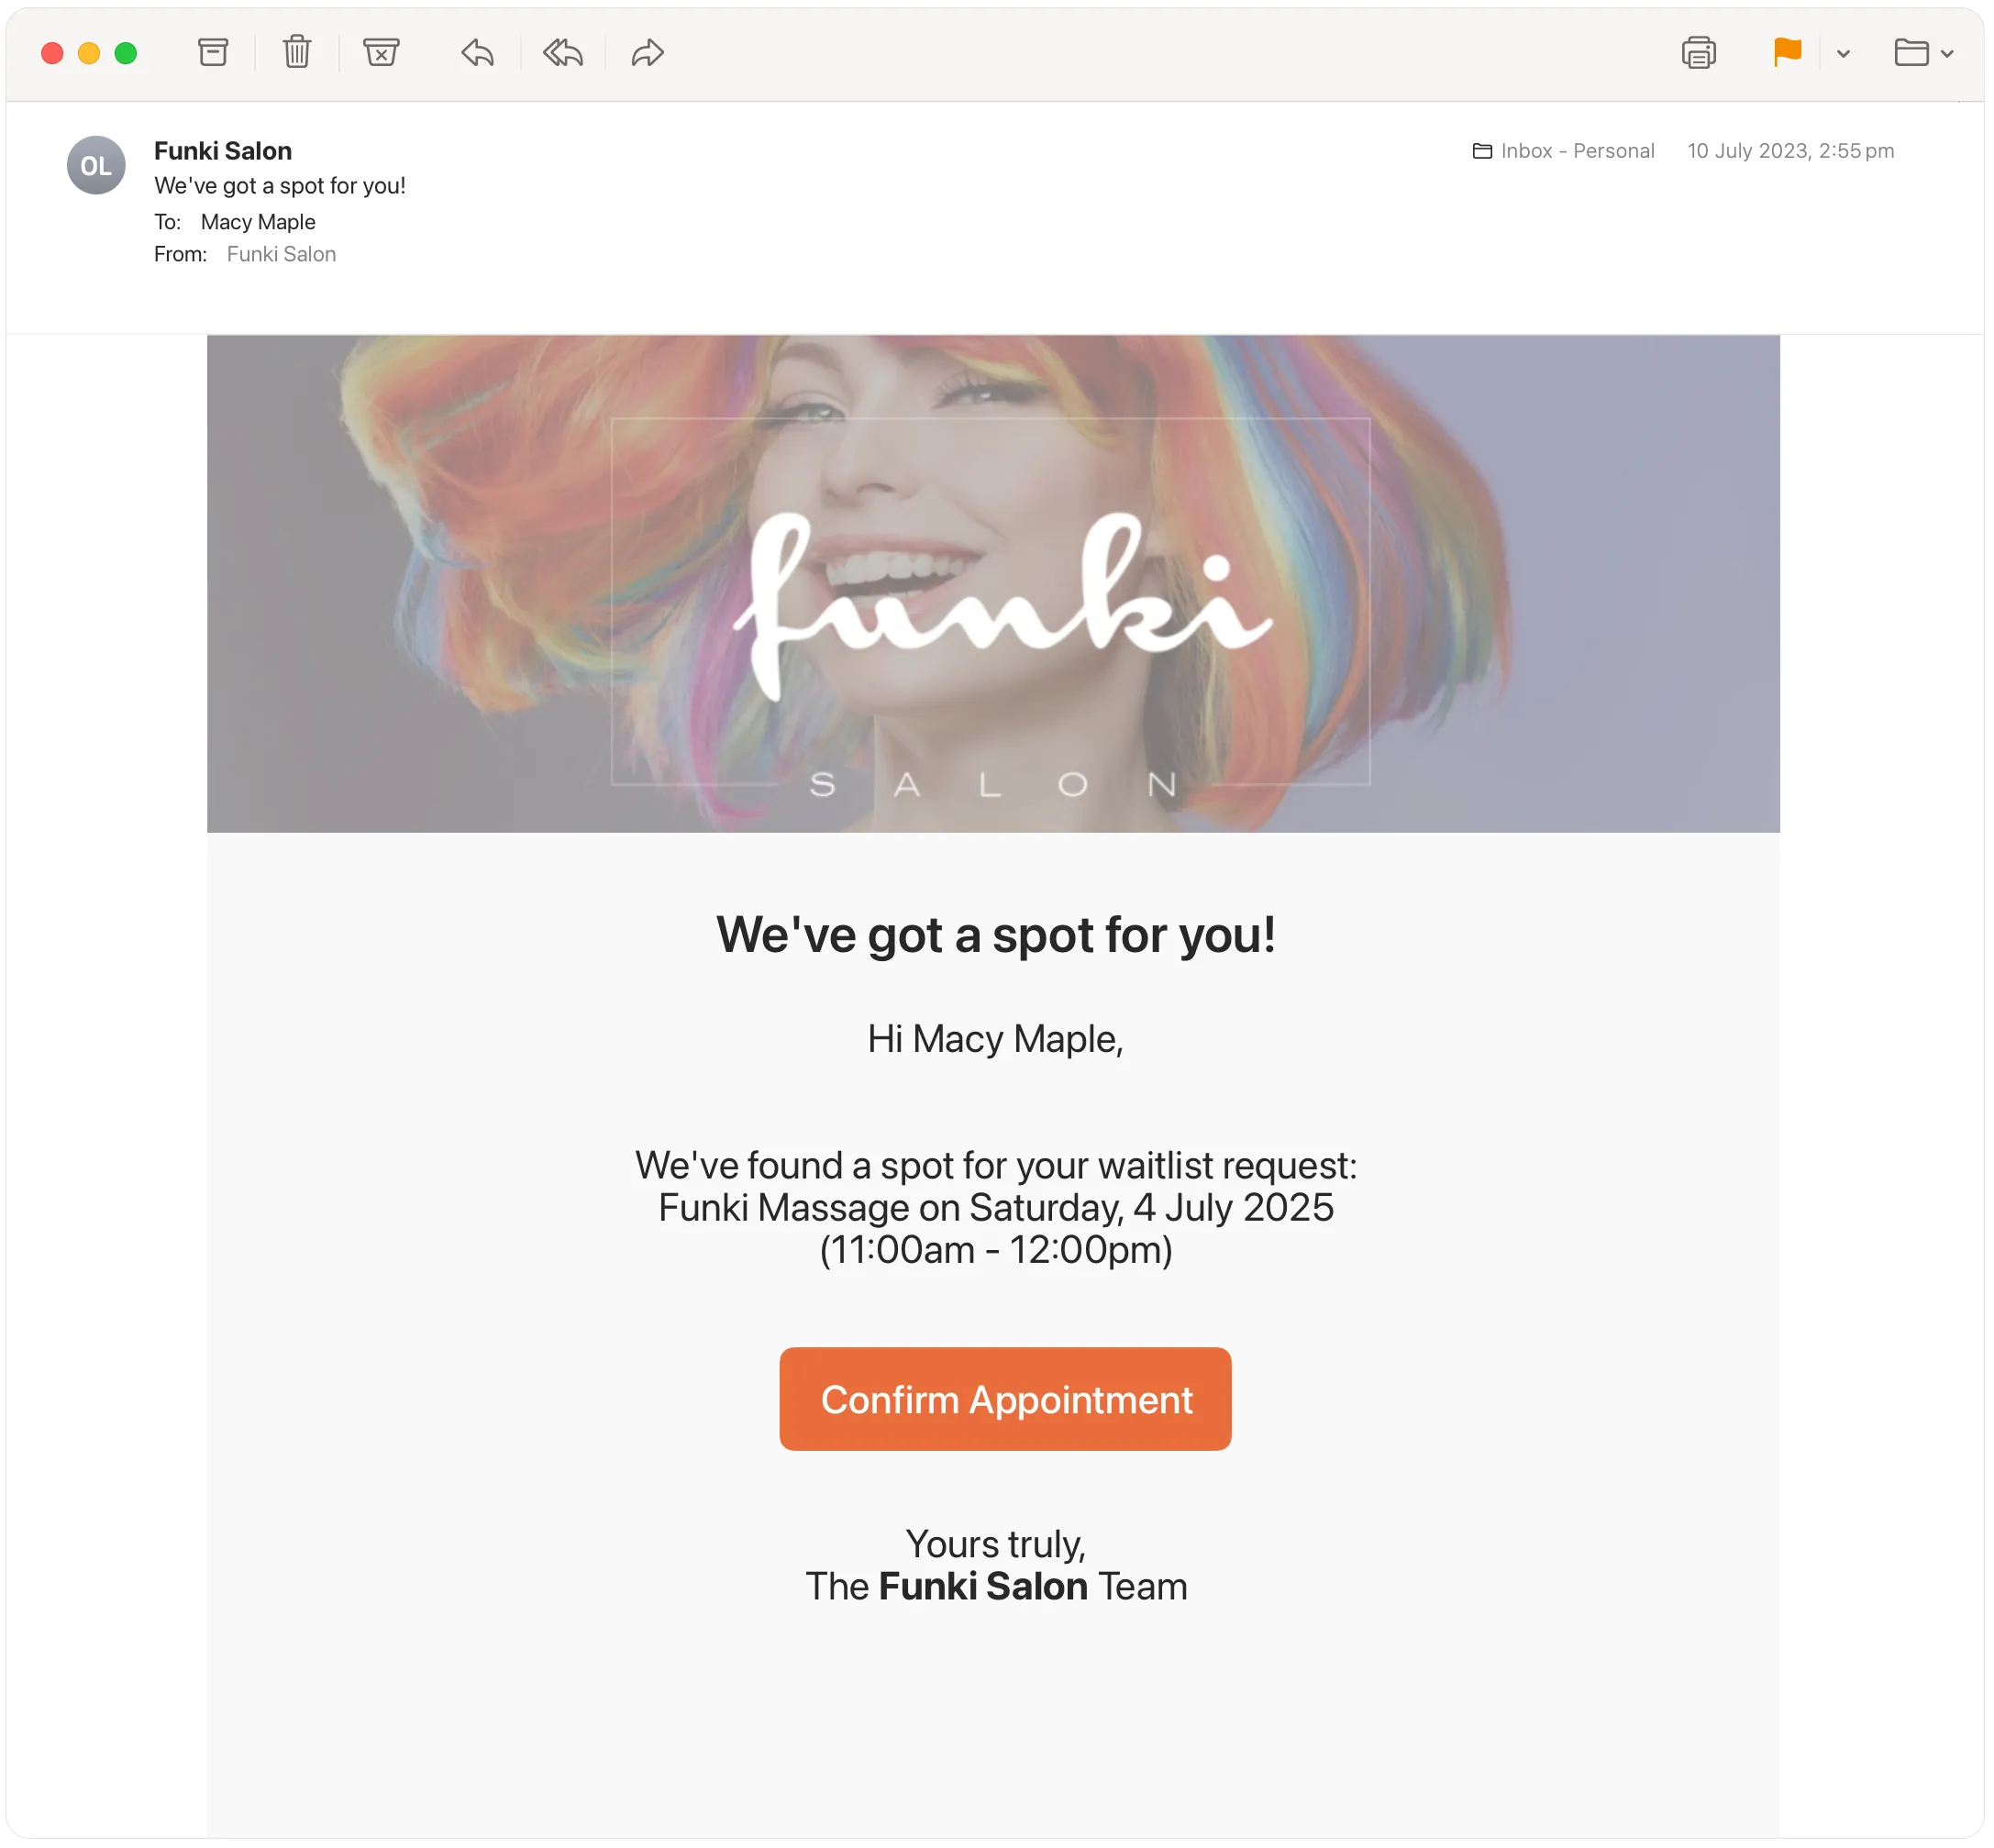Forward the email
This screenshot has height=1848, width=1994.
pos(646,52)
